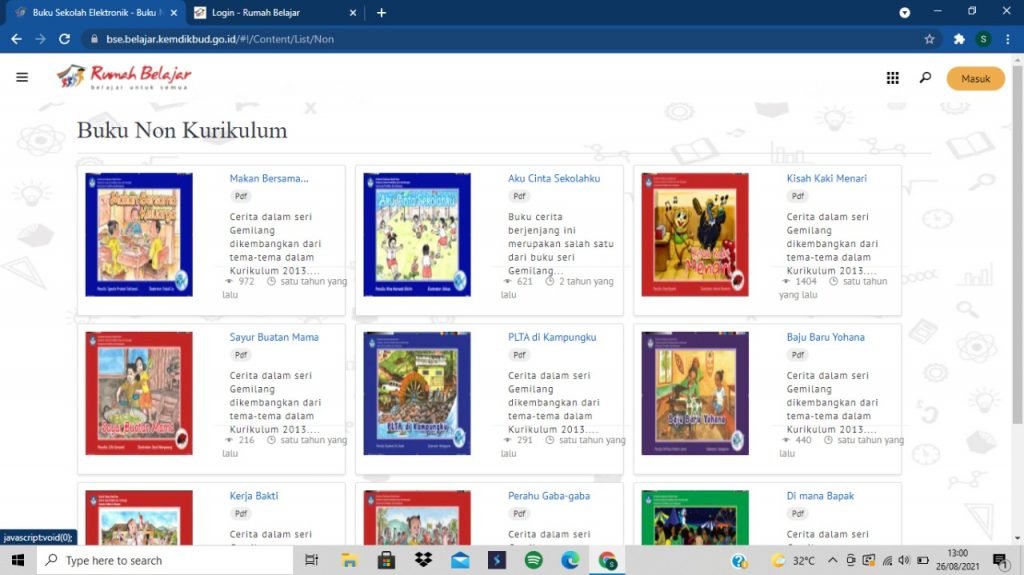This screenshot has height=575, width=1024.
Task: Click Perahu Gaba-gaba cover thumbnail
Action: (417, 518)
